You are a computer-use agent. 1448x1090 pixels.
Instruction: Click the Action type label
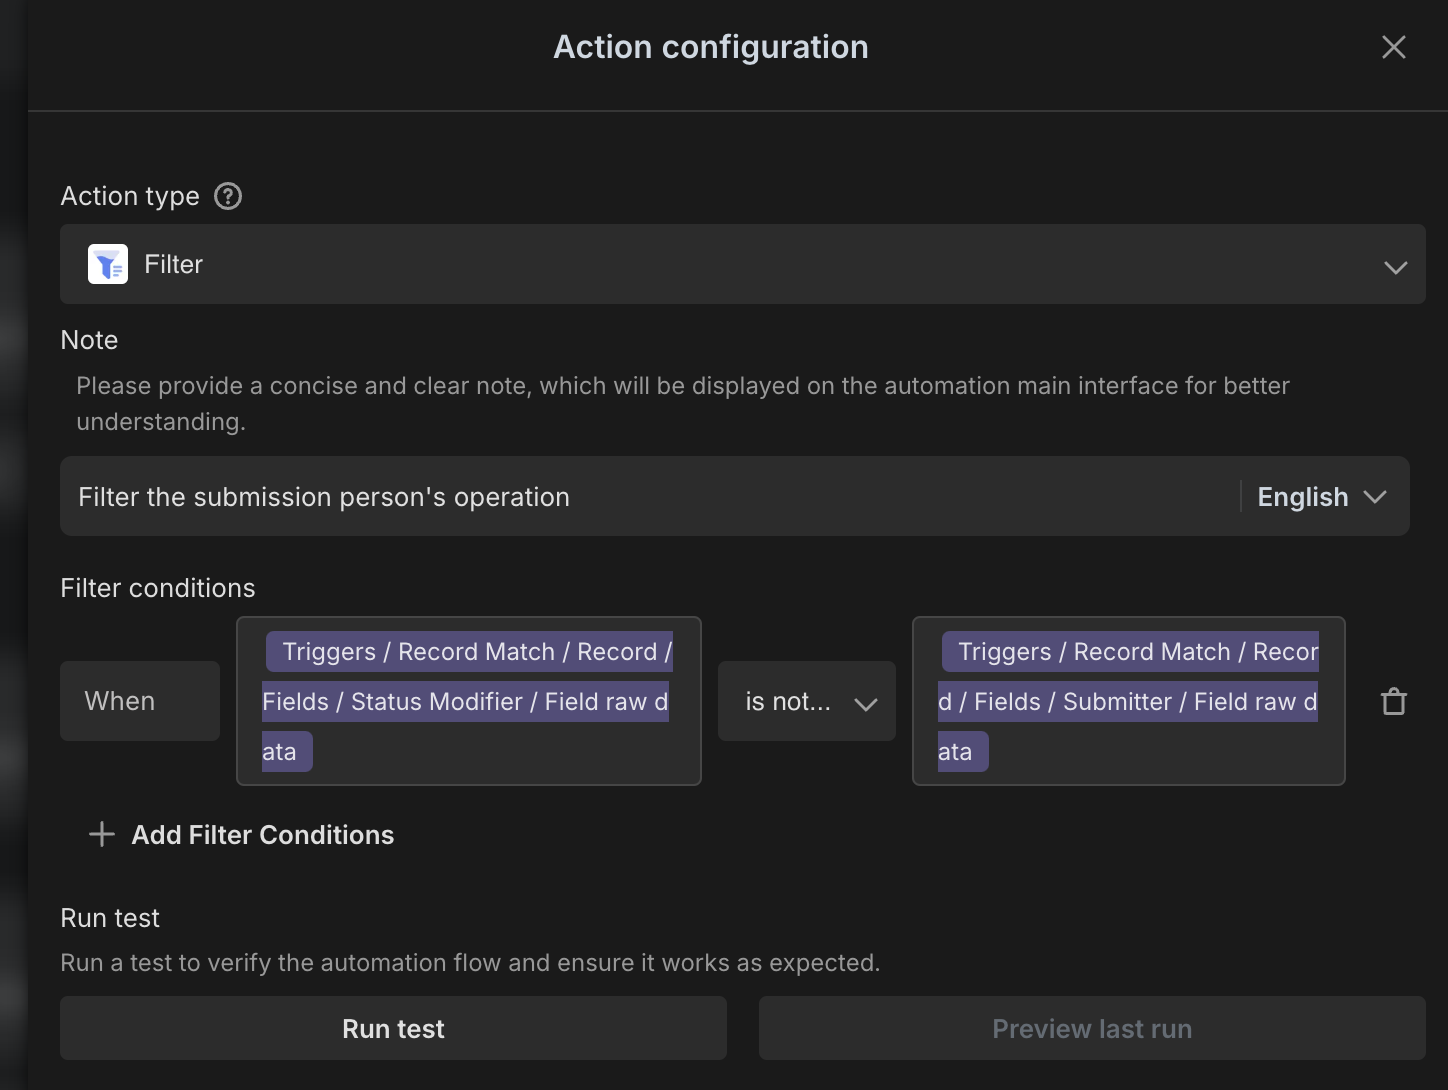130,196
